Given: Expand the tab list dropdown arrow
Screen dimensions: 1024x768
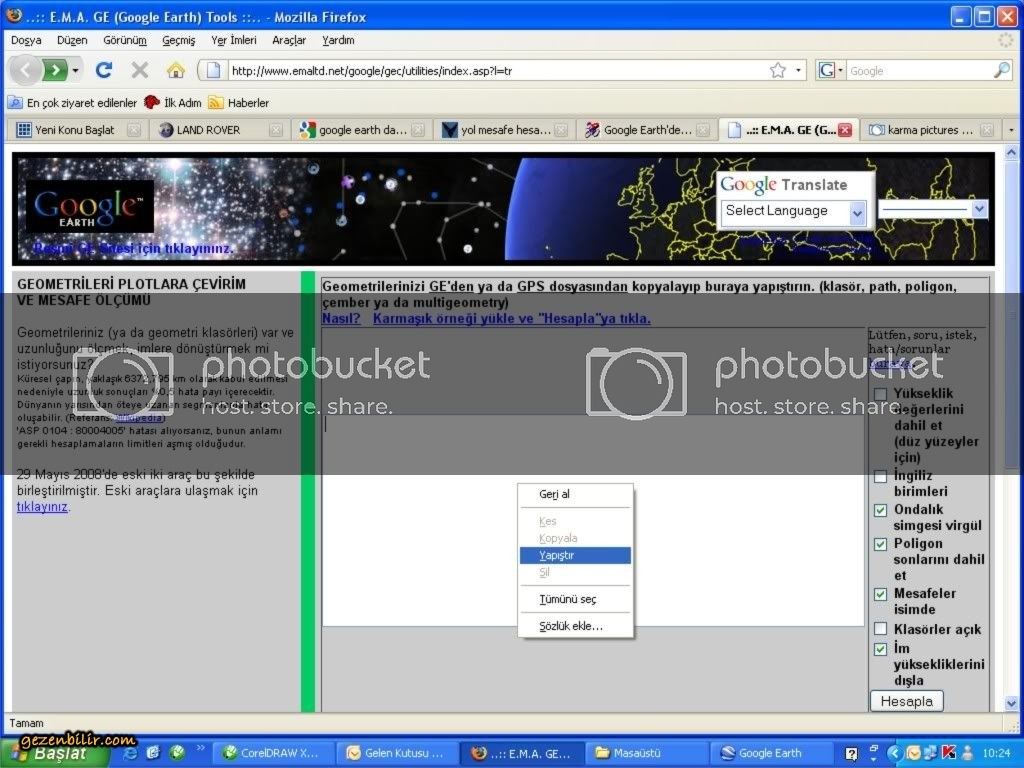Looking at the screenshot, I should point(1011,130).
